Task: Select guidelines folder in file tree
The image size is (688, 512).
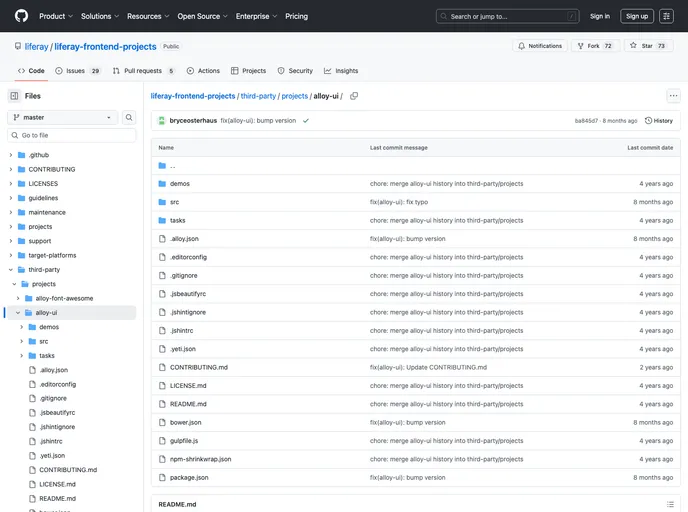Action: pyautogui.click(x=43, y=198)
